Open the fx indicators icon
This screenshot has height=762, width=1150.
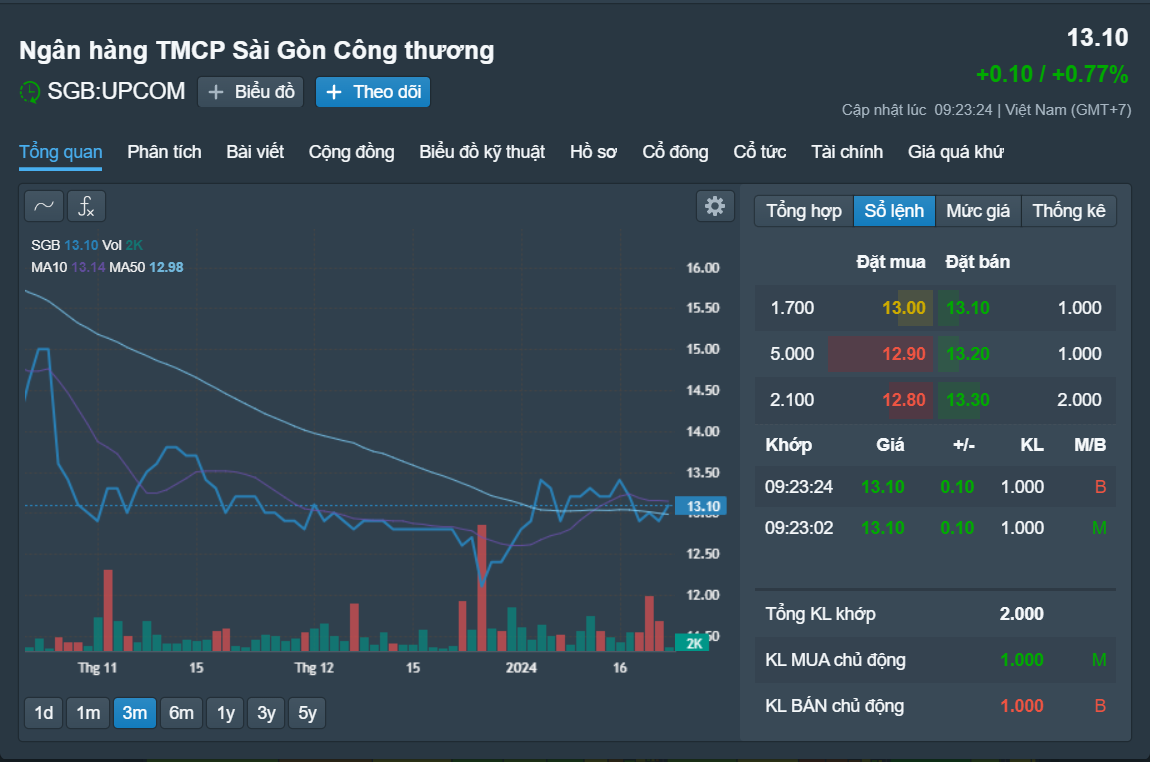pyautogui.click(x=87, y=206)
